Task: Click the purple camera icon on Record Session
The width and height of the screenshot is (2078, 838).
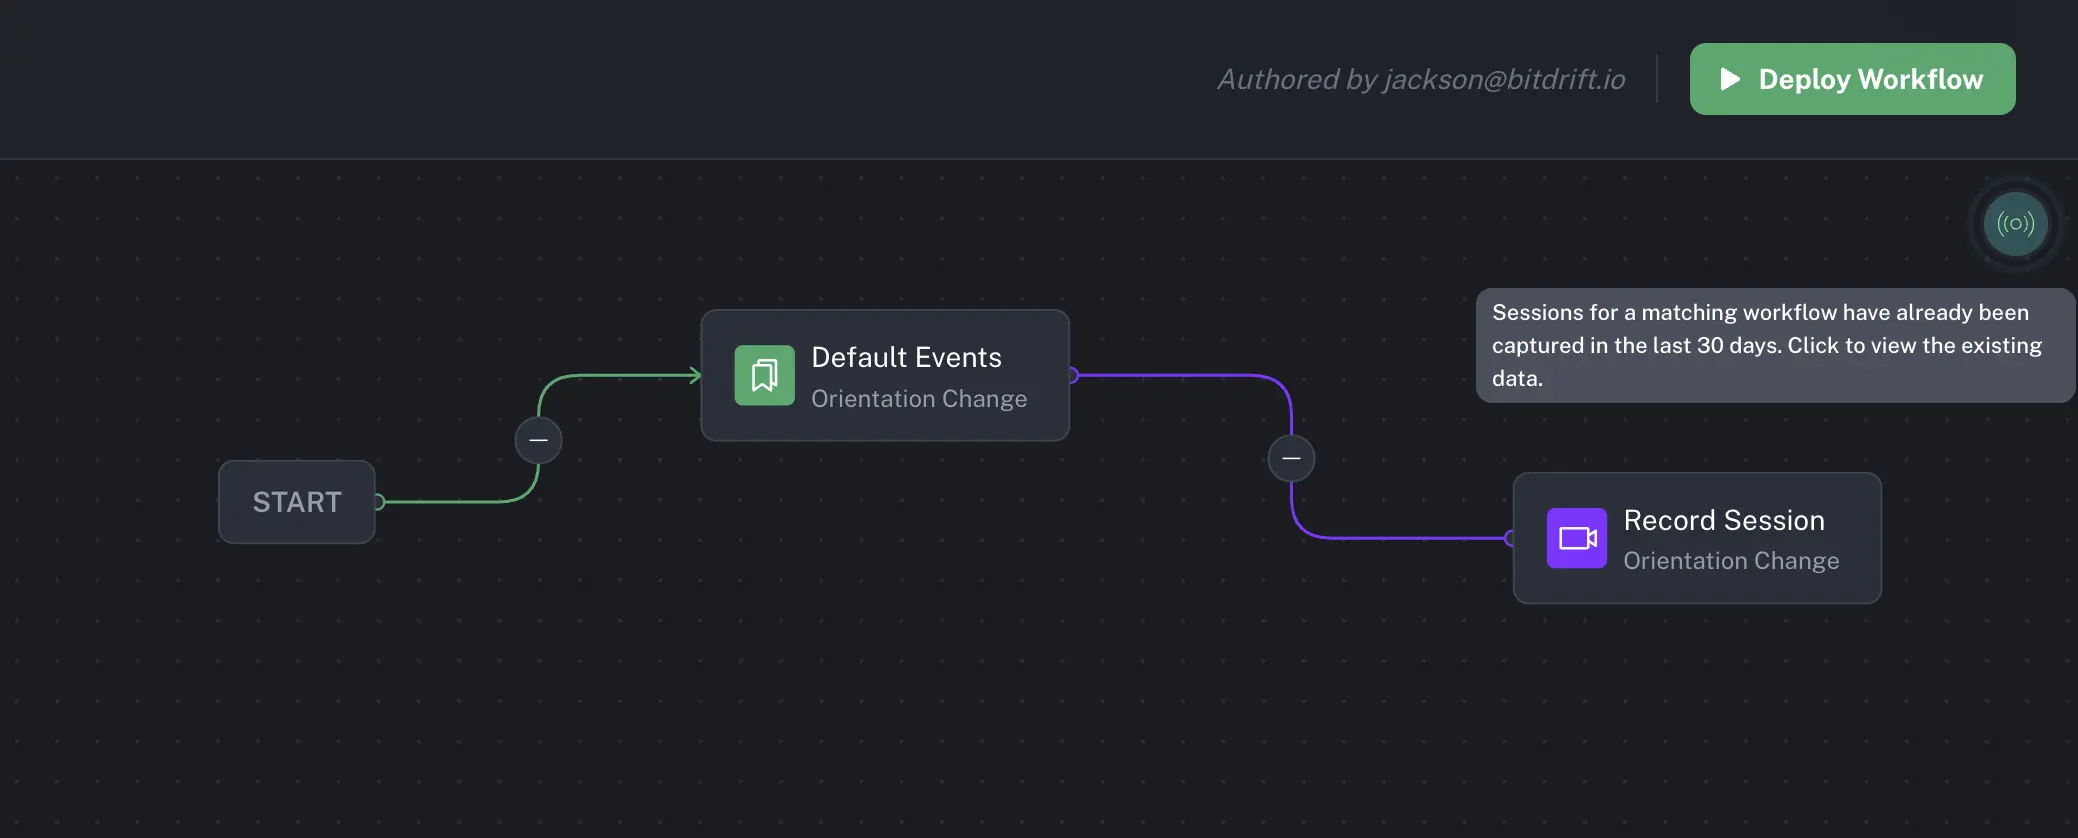Action: click(x=1576, y=538)
